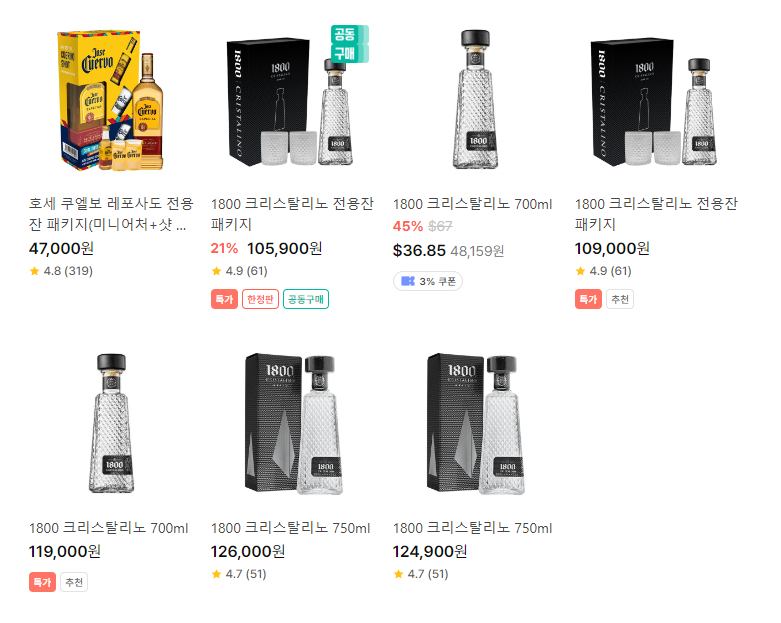
Task: Click the 추천 tag under 109,000원 item
Action: pos(620,299)
